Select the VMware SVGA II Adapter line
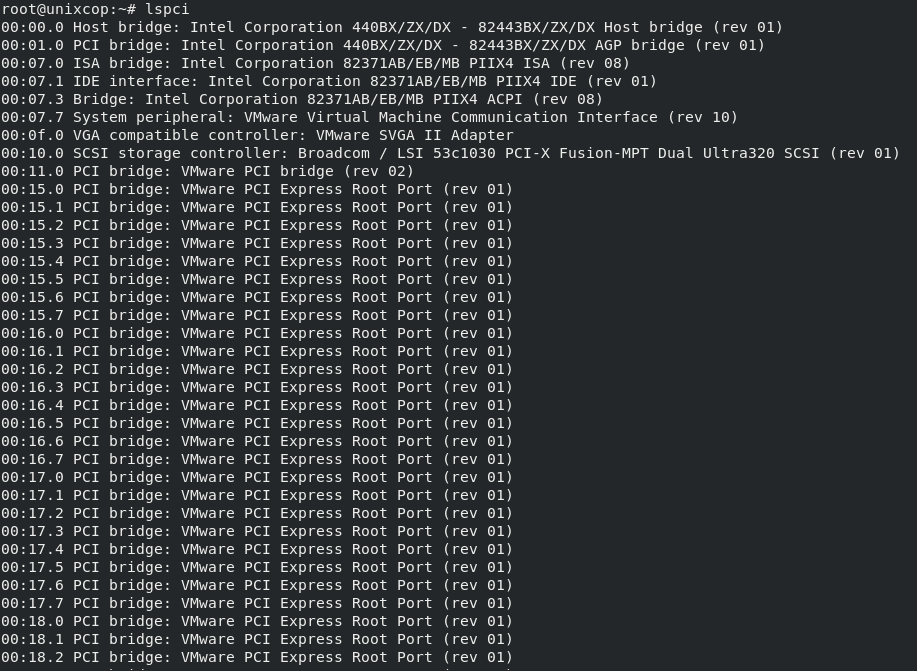Viewport: 917px width, 671px height. (257, 135)
